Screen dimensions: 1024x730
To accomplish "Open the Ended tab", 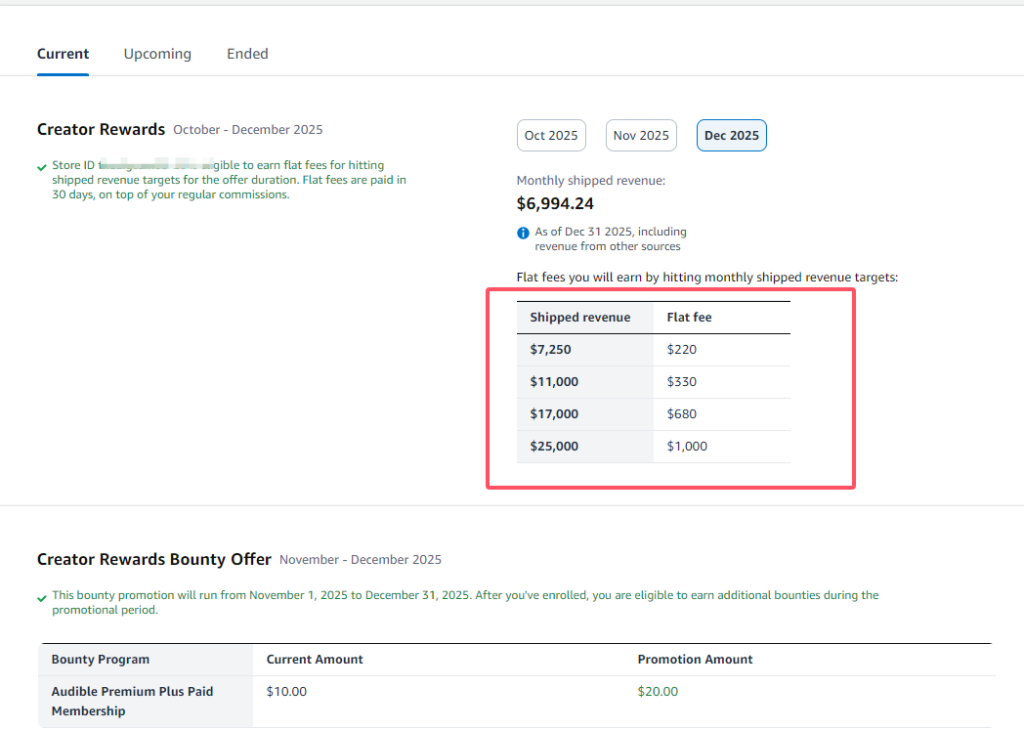I will click(x=247, y=54).
